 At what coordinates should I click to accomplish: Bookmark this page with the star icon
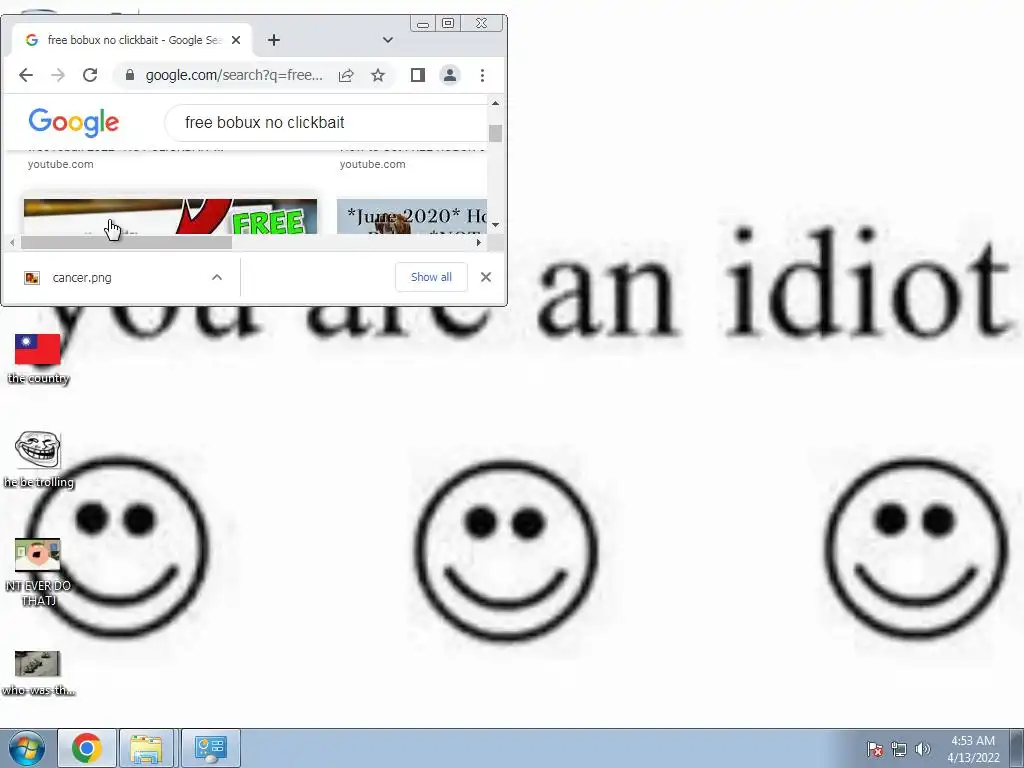click(378, 75)
